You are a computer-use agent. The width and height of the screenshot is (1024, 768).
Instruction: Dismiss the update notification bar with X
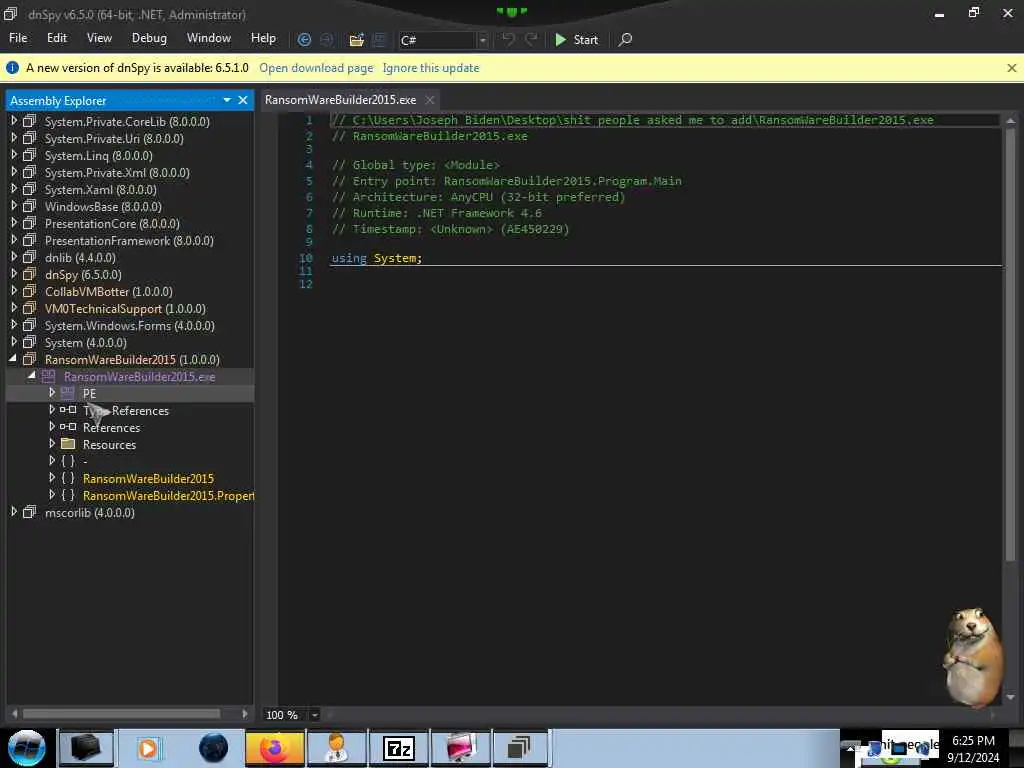click(1012, 67)
